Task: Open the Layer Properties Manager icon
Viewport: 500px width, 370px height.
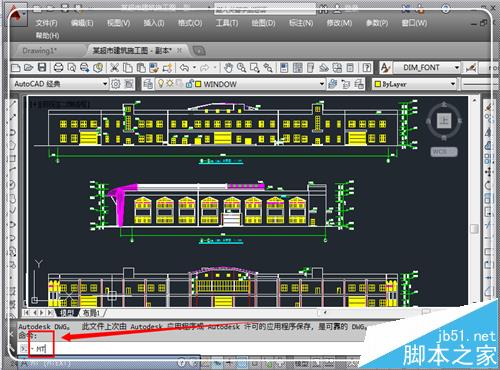Action: 148,84
